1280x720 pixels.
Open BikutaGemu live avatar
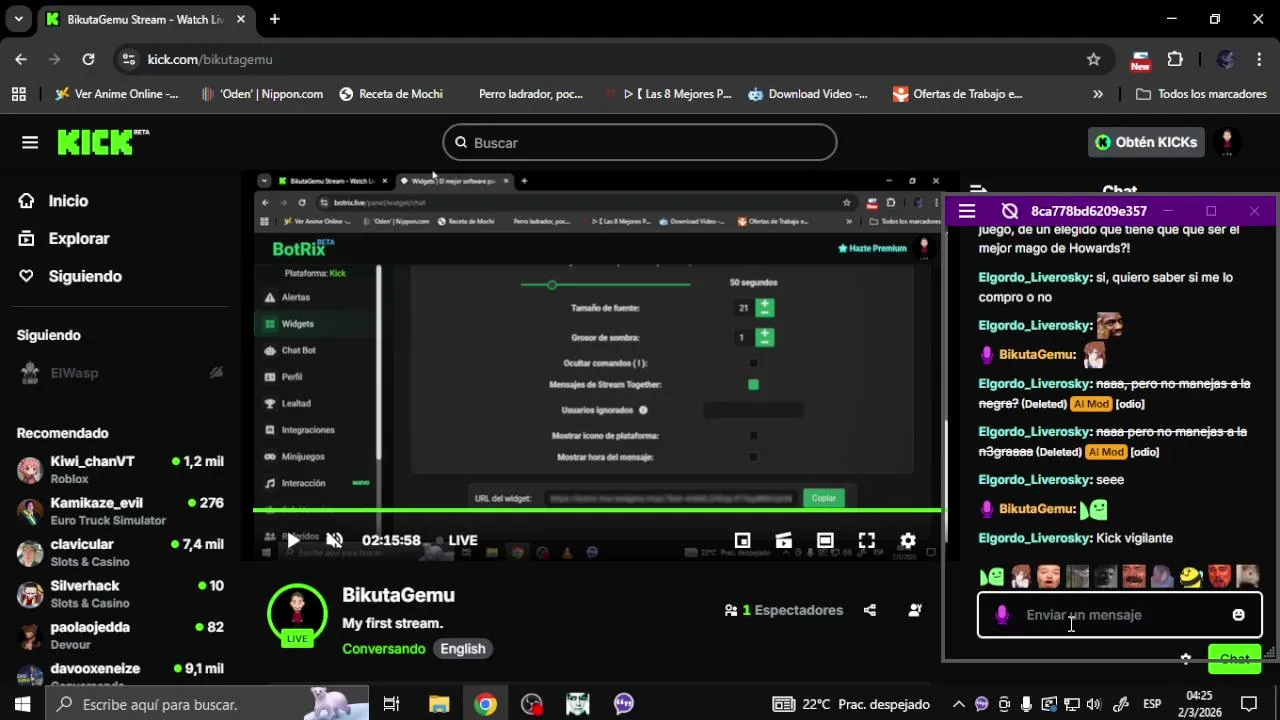click(x=297, y=612)
